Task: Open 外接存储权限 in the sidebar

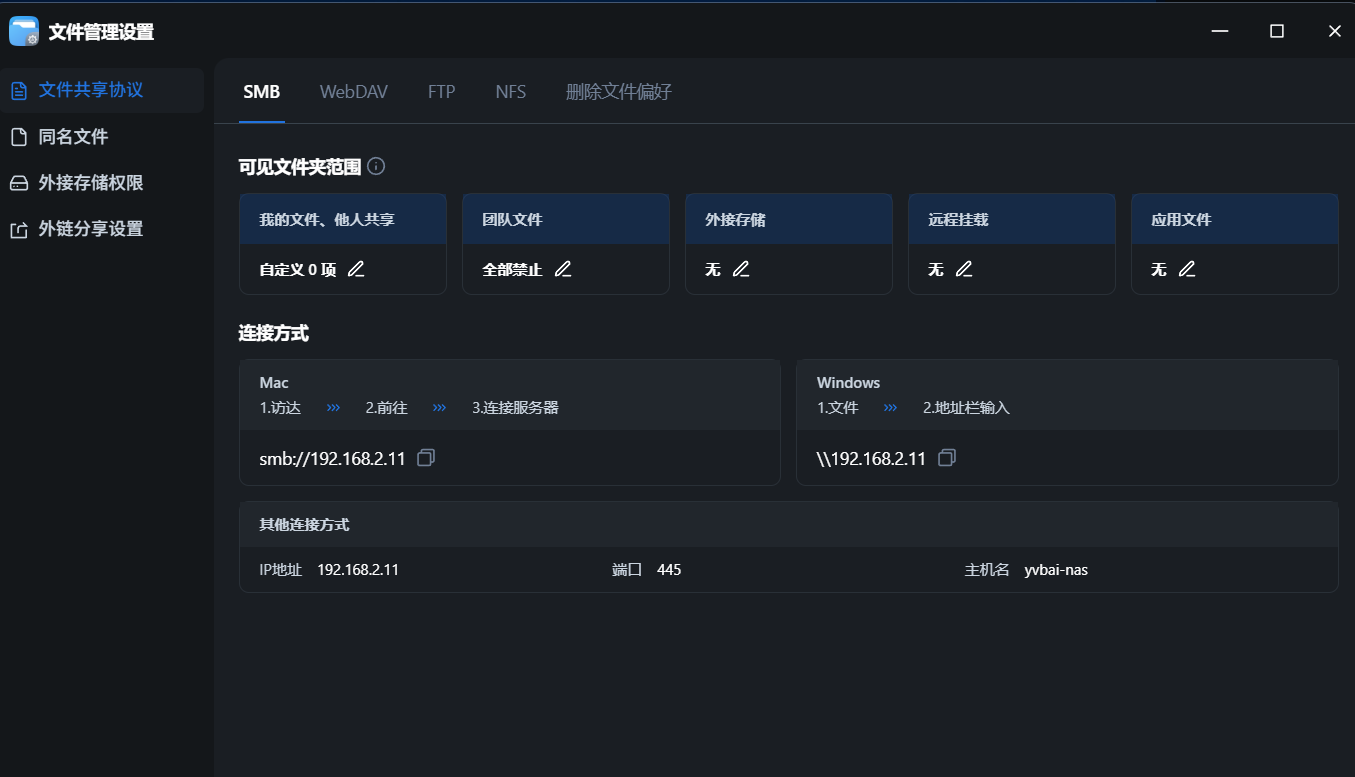Action: (x=102, y=183)
